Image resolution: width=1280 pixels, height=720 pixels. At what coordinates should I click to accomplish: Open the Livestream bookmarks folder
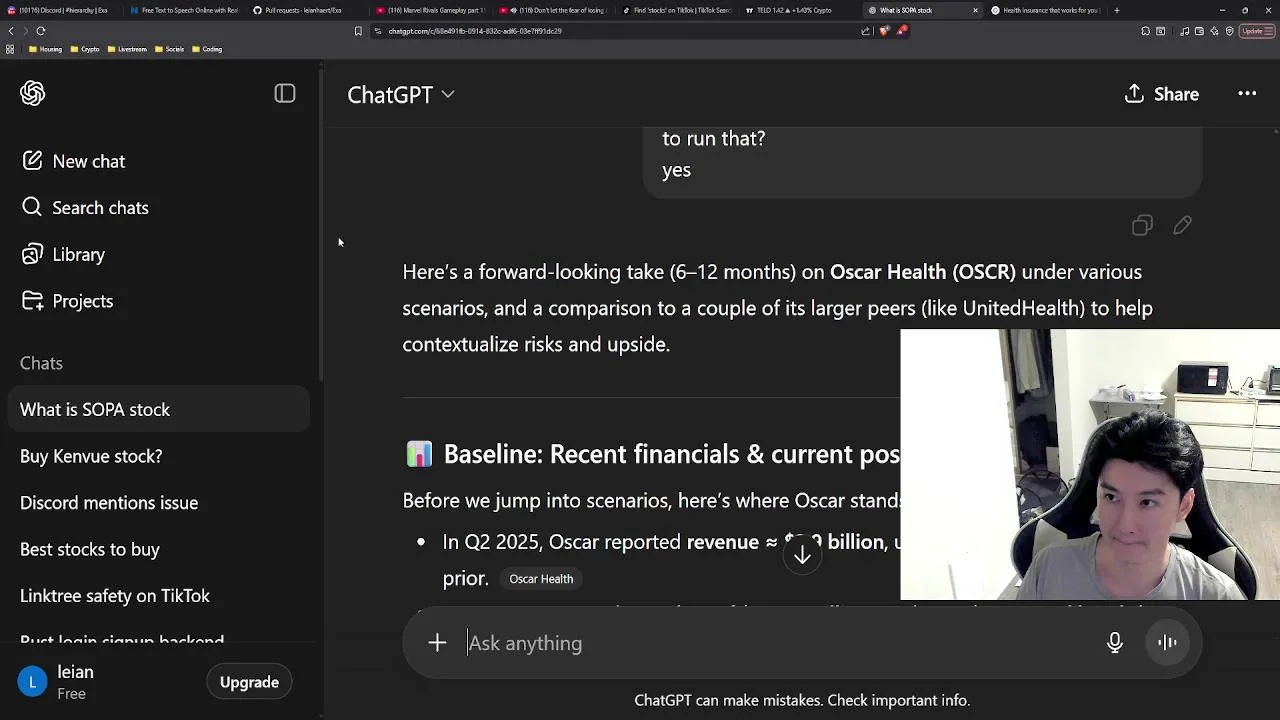(x=128, y=49)
